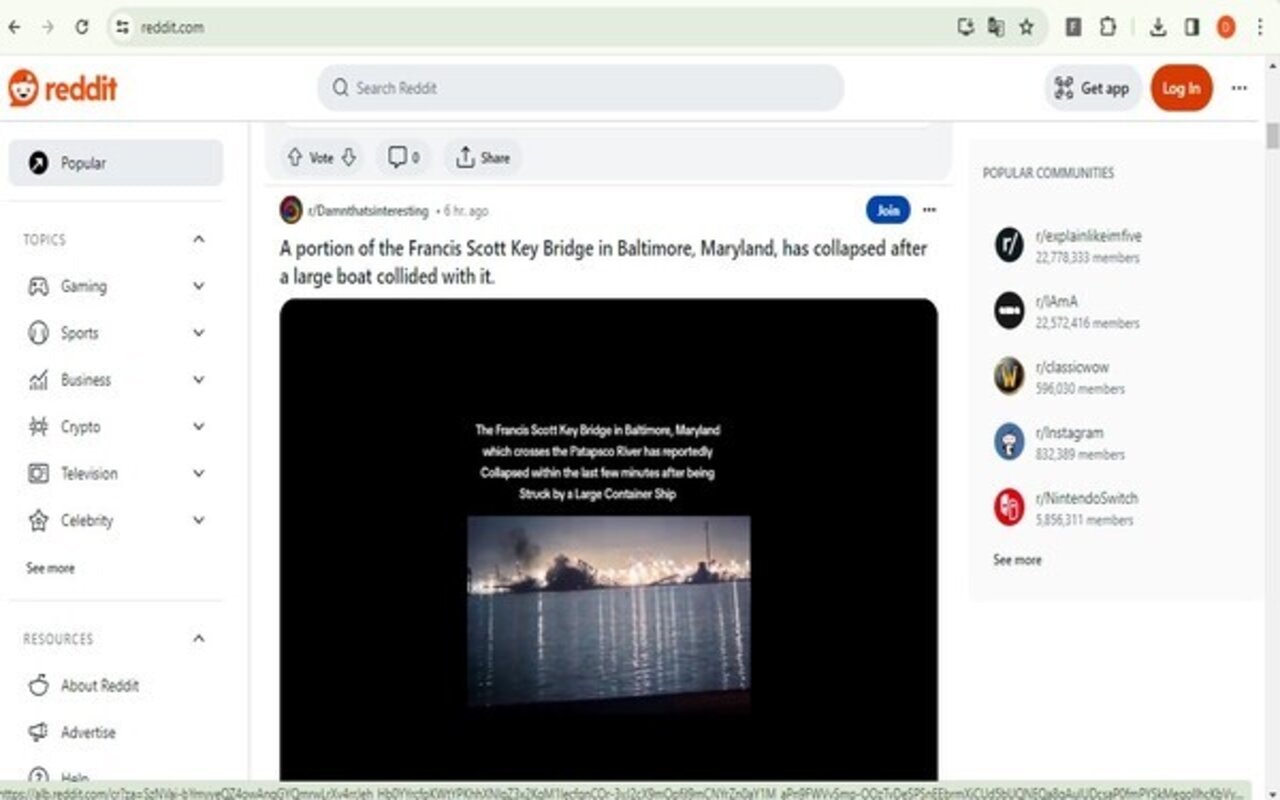This screenshot has height=800, width=1280.
Task: Join r/Damnthatsinteresting
Action: pyautogui.click(x=888, y=210)
